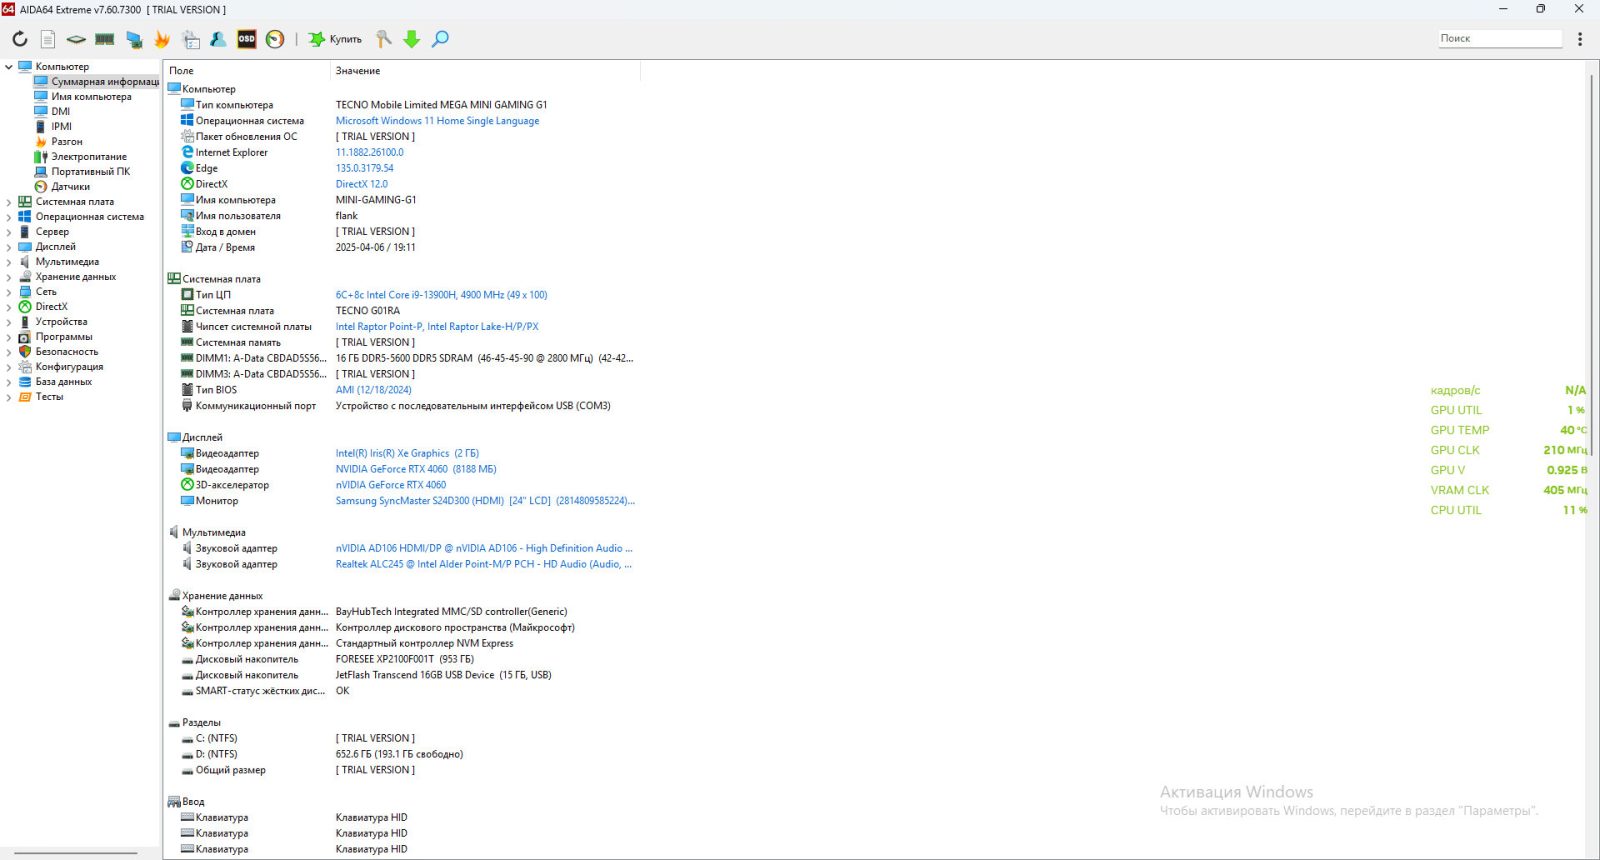This screenshot has width=1600, height=860.
Task: Open the three-dot menu at top right
Action: (x=1580, y=39)
